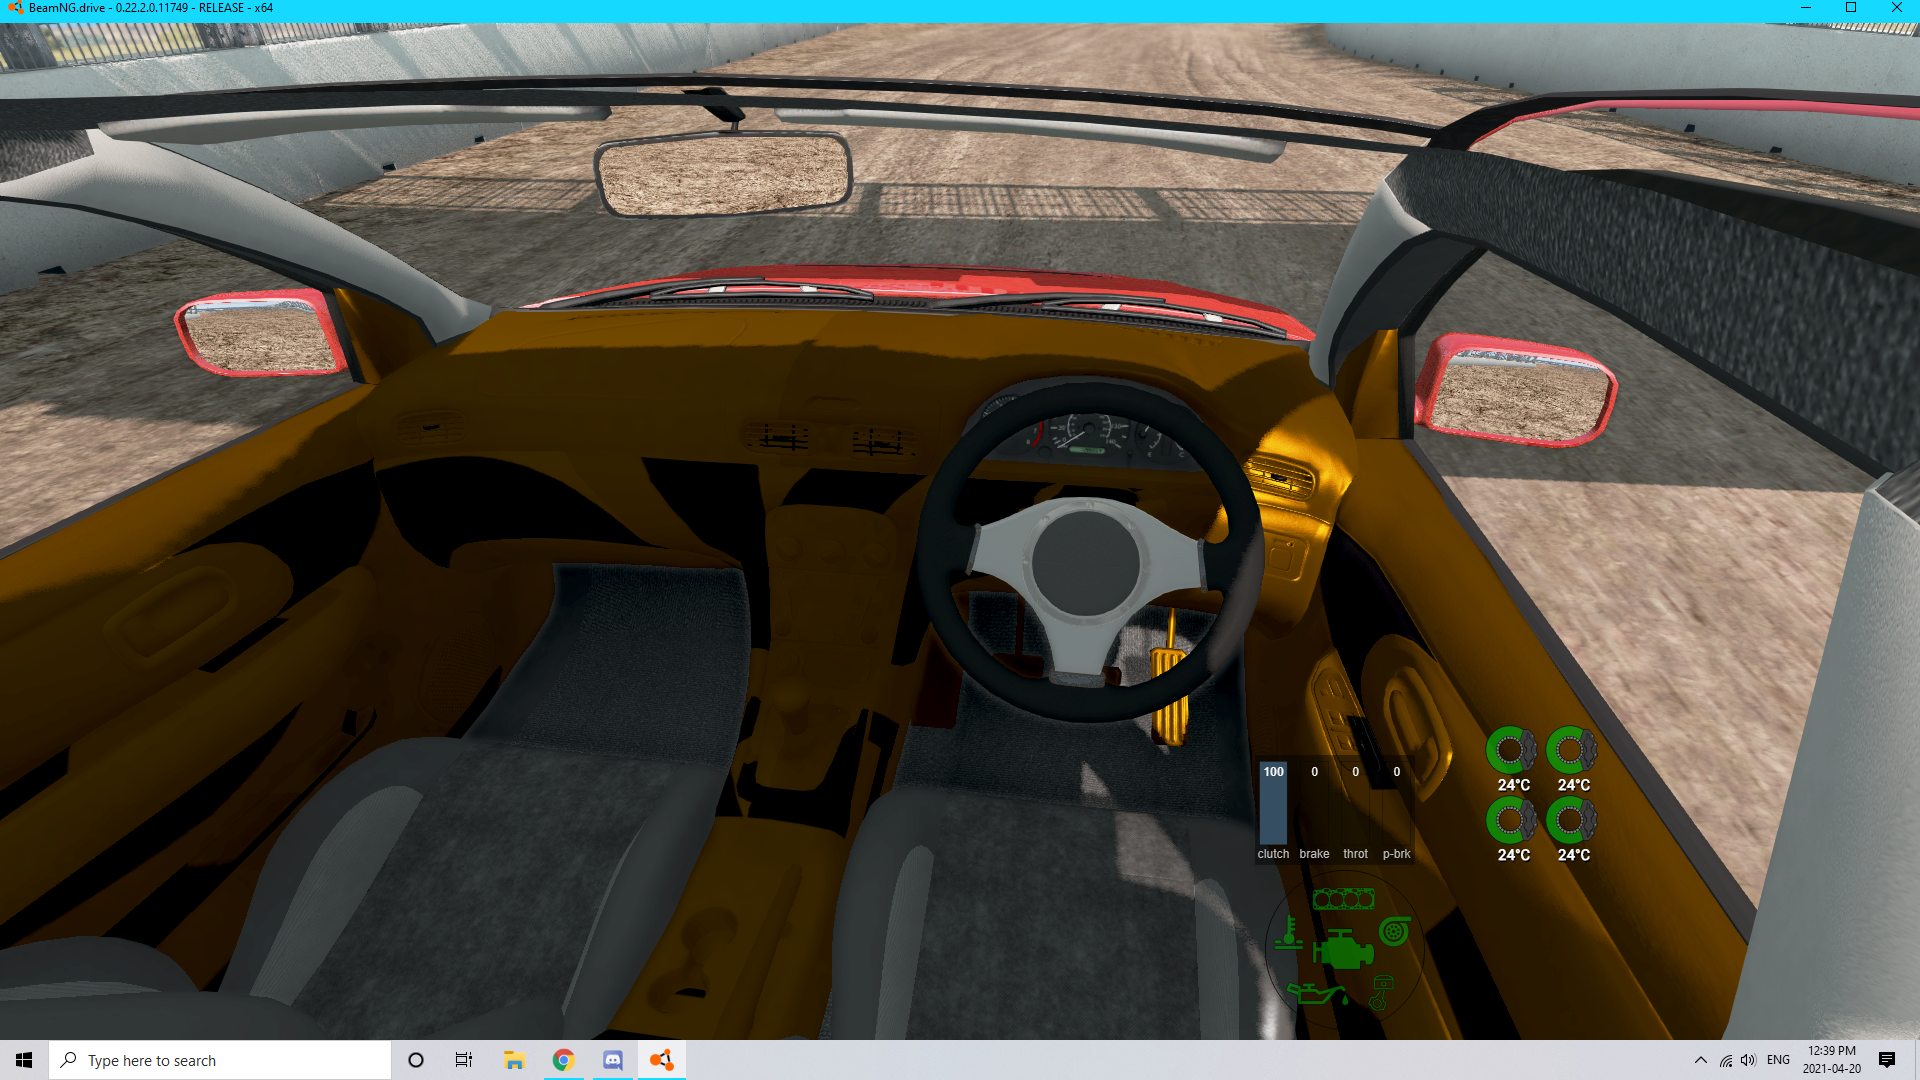Click the Windows search input field
Screen dimensions: 1920x1080
point(220,1060)
